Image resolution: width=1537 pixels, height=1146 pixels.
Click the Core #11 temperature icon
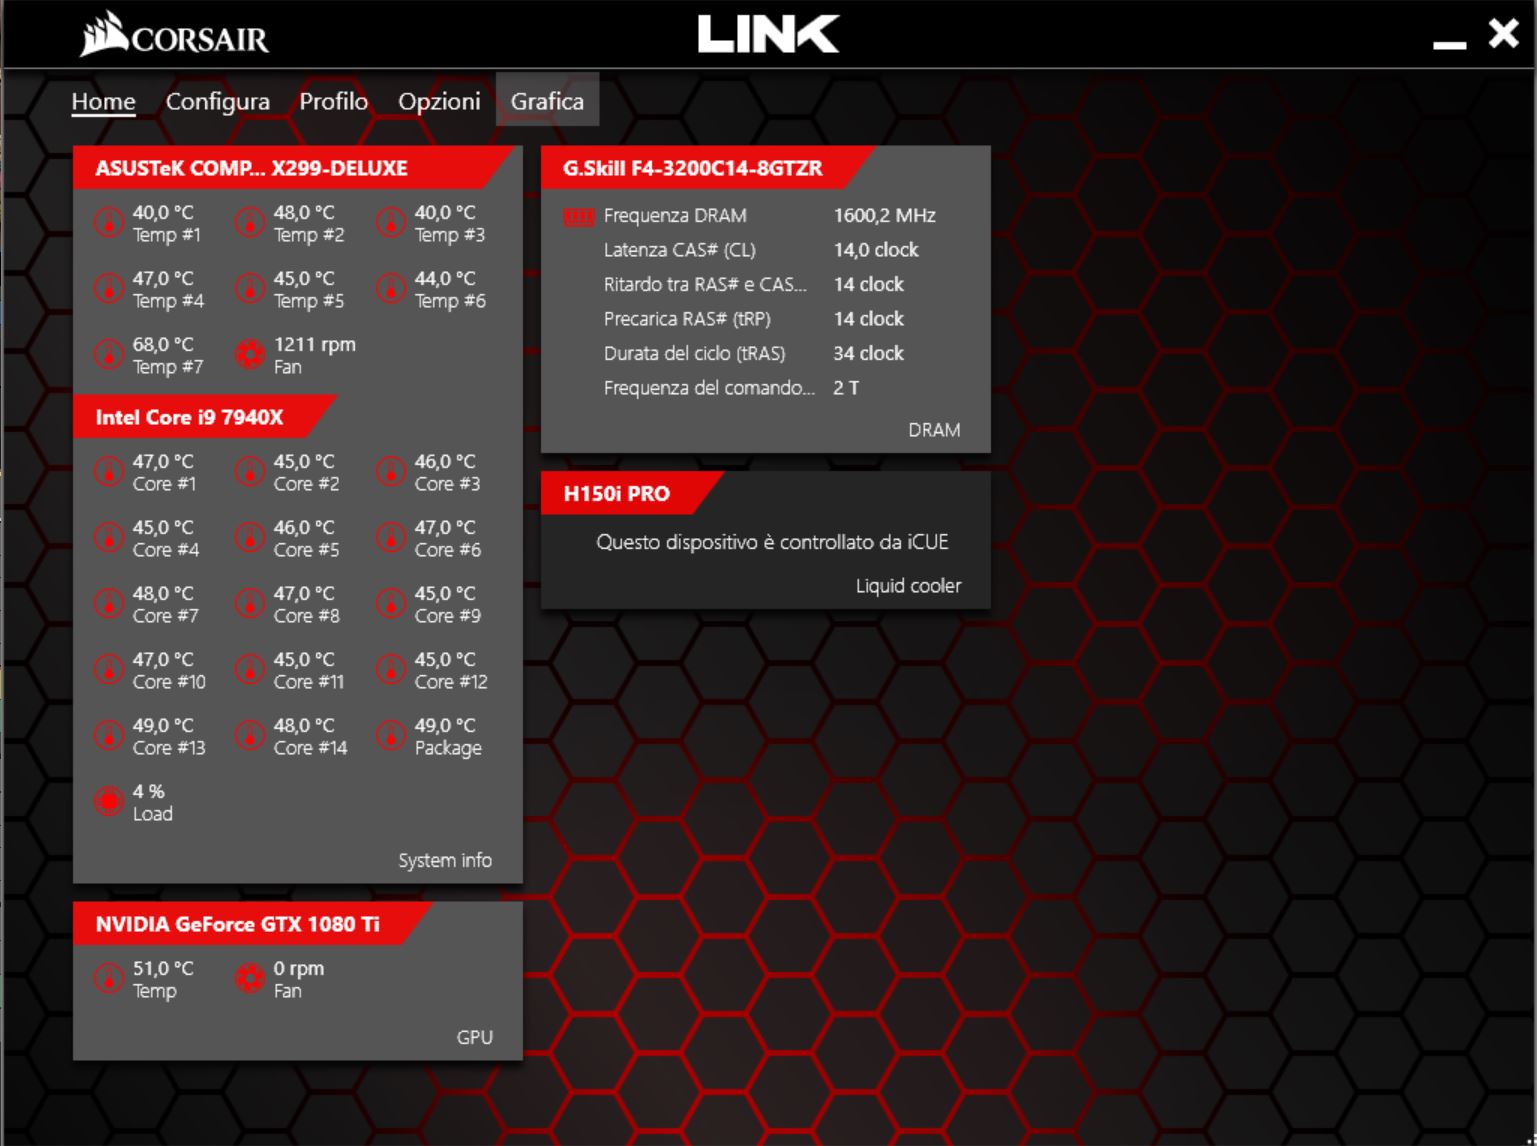249,669
